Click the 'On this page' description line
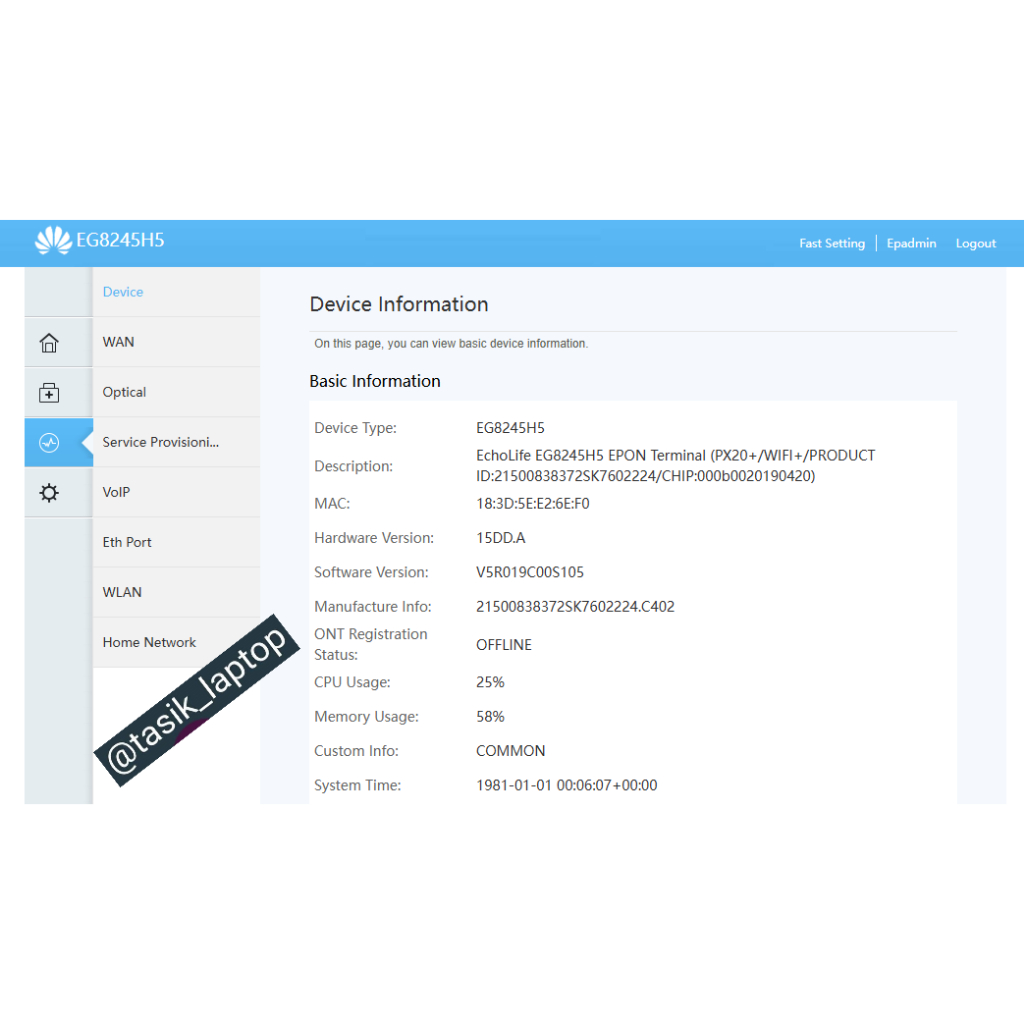This screenshot has height=1024, width=1024. (451, 344)
